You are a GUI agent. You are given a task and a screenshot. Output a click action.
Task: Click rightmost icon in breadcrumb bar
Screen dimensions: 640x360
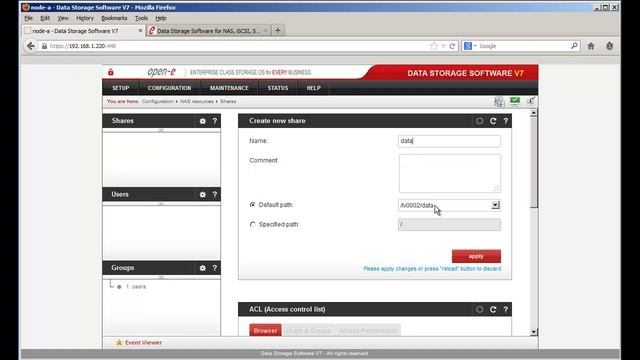coord(531,101)
